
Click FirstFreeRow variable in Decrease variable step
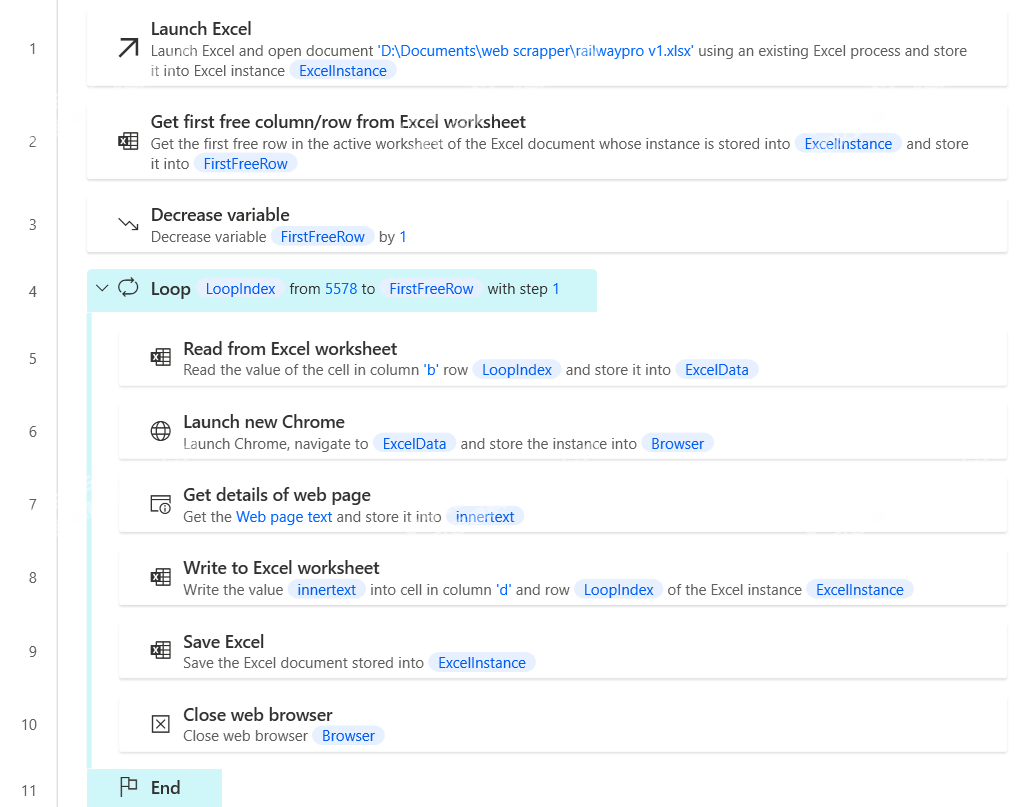(323, 237)
